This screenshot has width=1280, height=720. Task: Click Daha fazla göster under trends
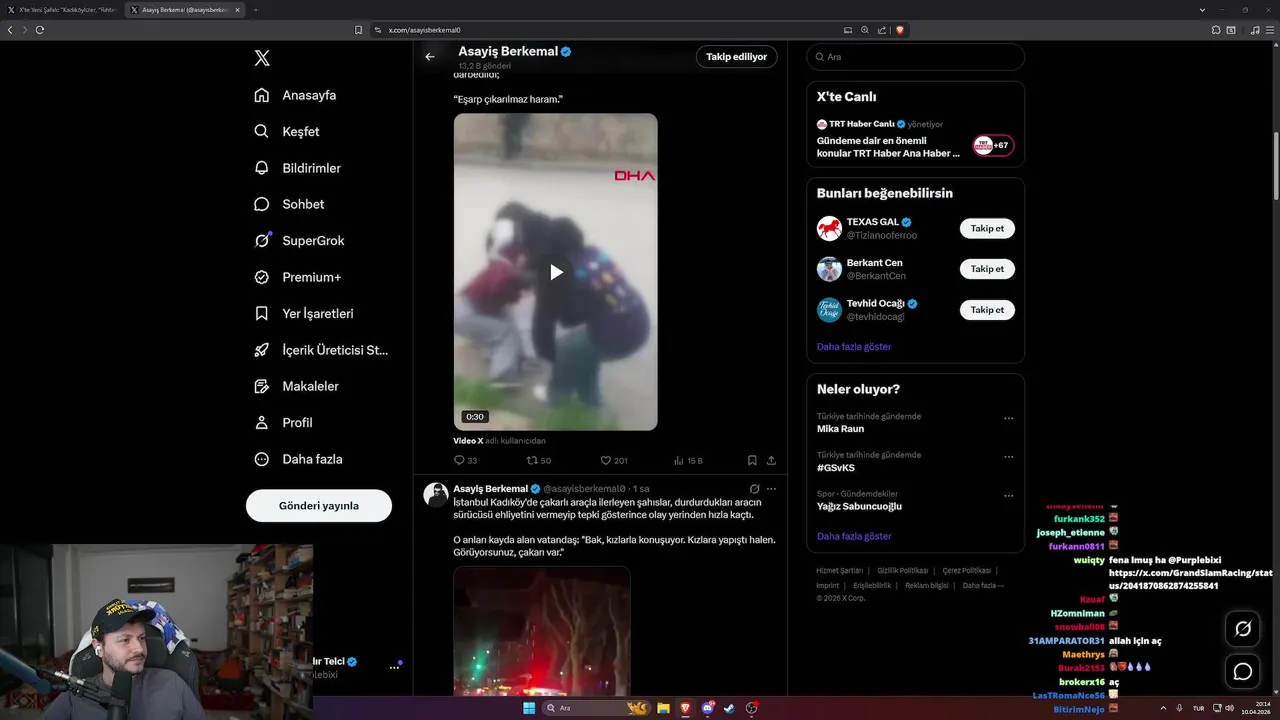[x=854, y=536]
